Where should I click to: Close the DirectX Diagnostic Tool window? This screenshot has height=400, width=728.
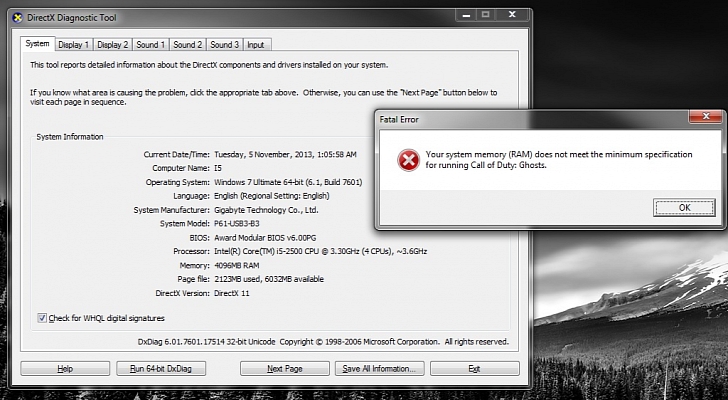click(510, 14)
